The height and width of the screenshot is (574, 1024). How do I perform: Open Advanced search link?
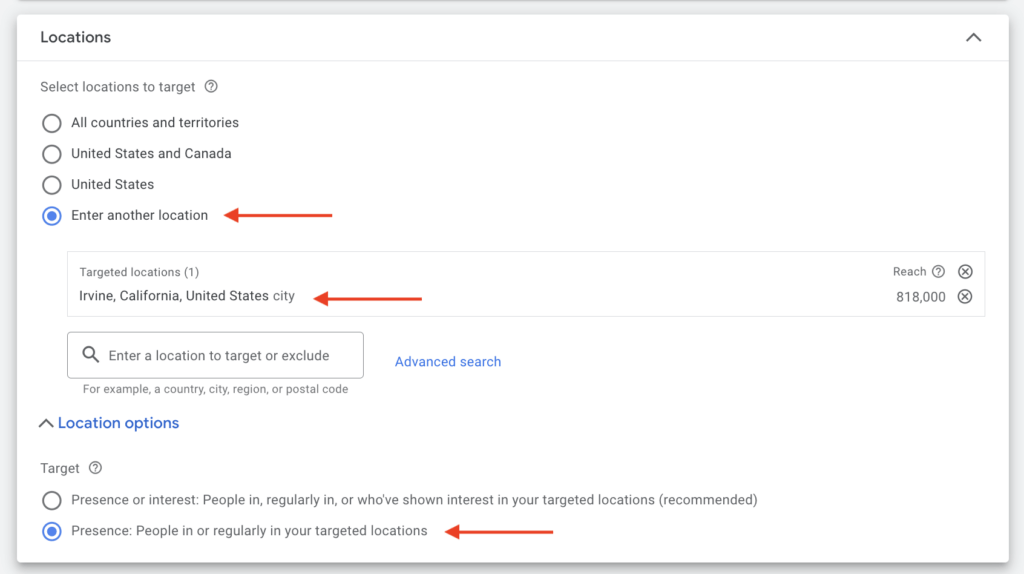448,362
